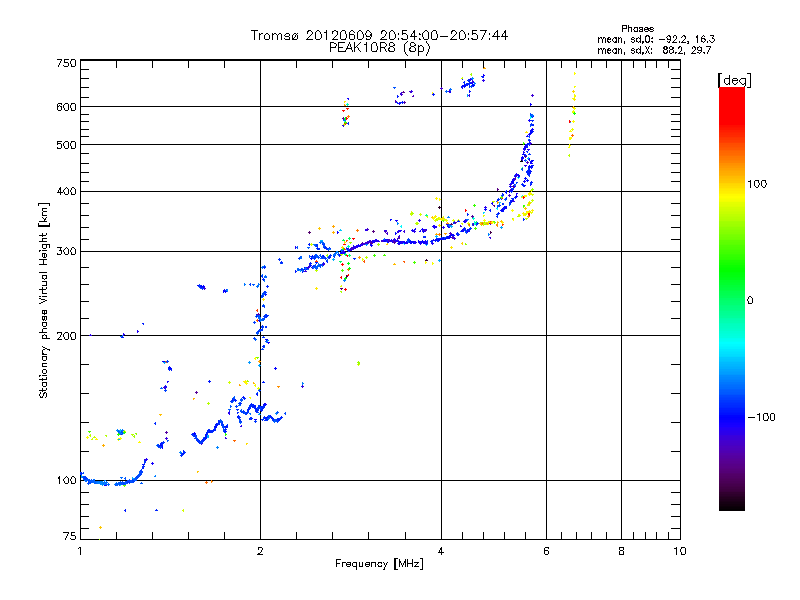This screenshot has height=600, width=800.
Task: Click the '6' frequency axis label
Action: (546, 551)
